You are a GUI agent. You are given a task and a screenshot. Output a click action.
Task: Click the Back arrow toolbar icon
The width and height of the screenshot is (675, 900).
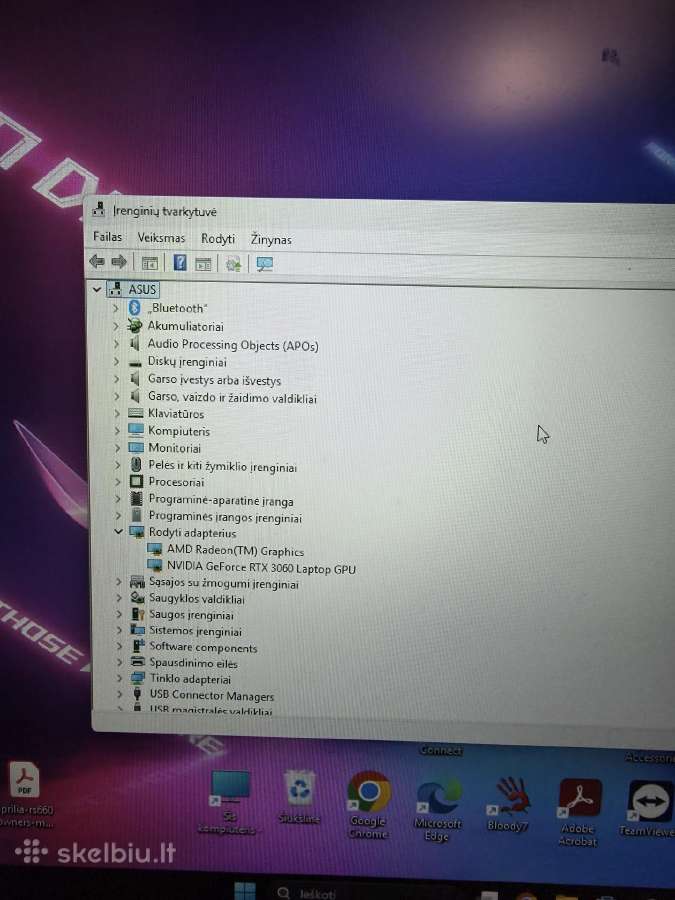pos(96,262)
